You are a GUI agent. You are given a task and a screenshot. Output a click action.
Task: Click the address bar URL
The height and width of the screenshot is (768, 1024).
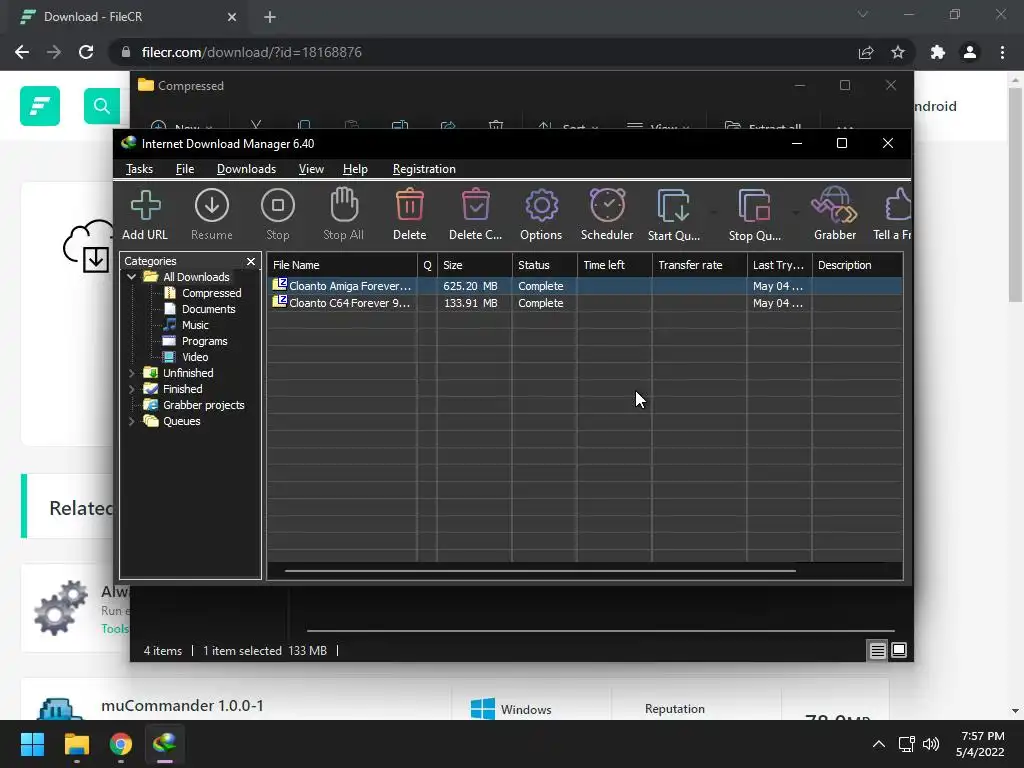pyautogui.click(x=251, y=52)
